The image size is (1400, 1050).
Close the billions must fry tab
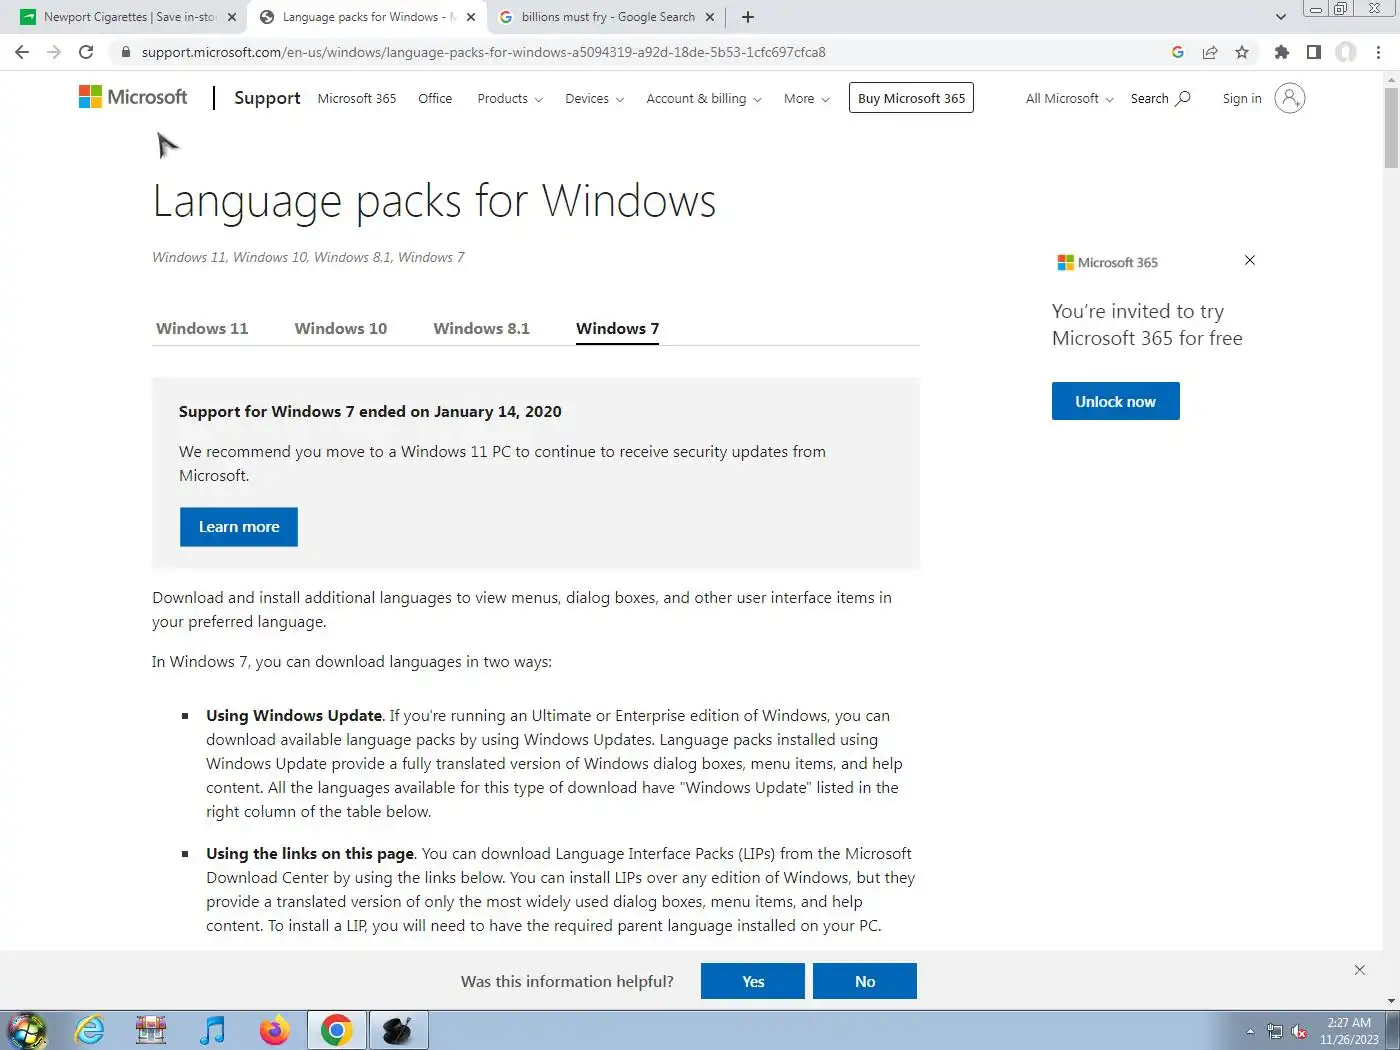[x=710, y=17]
